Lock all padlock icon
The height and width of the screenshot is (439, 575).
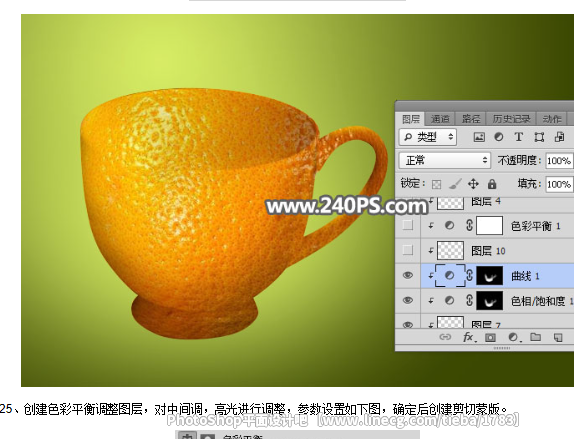[492, 184]
